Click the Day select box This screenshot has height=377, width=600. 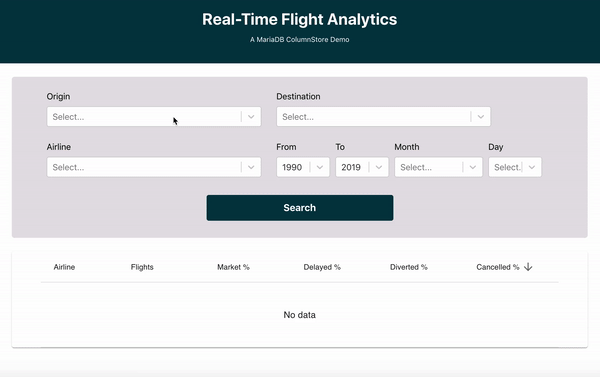(x=515, y=167)
